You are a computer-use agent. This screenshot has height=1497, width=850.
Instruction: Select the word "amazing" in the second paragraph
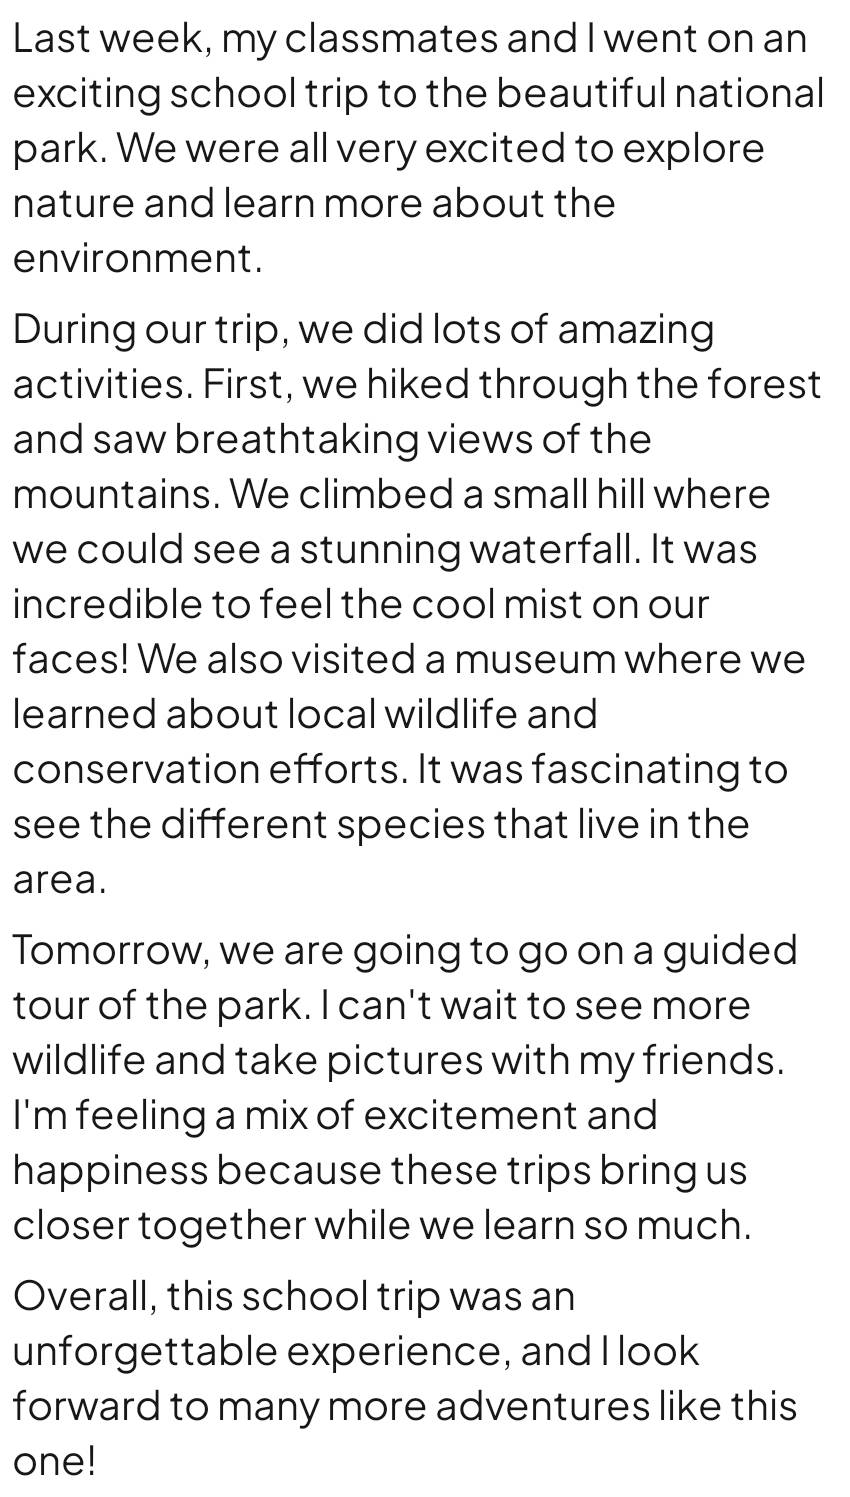point(635,330)
